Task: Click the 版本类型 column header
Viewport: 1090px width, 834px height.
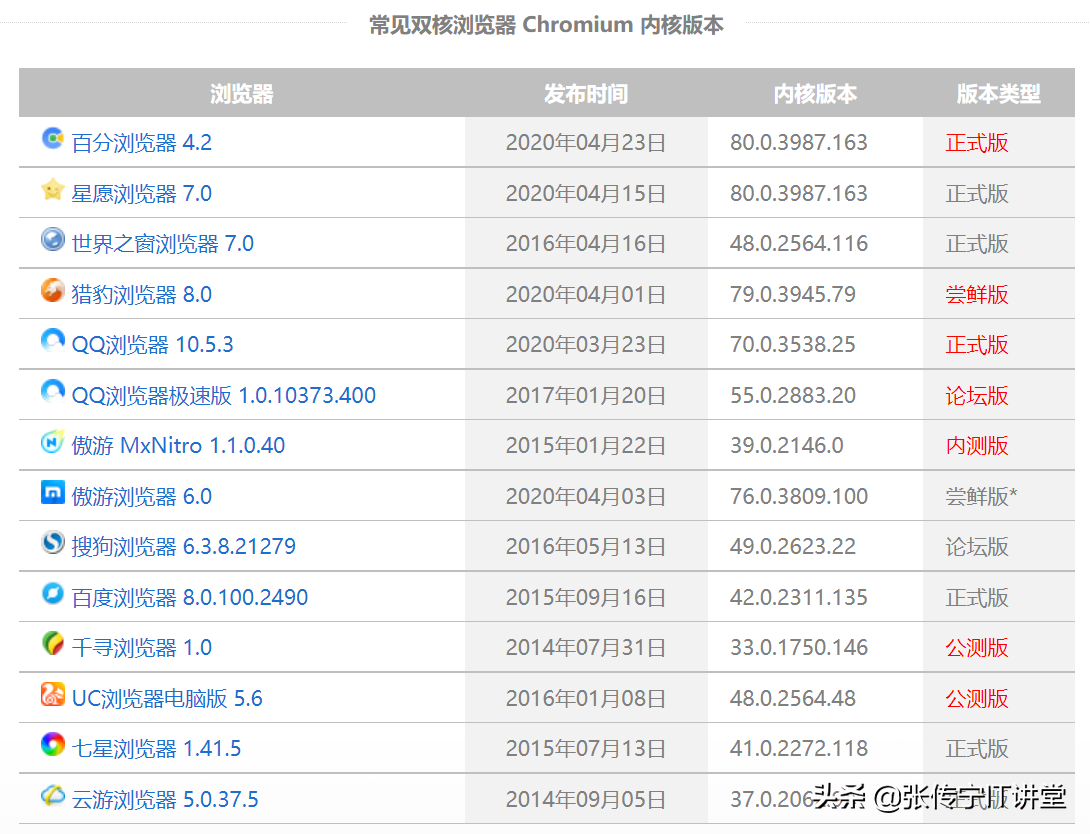Action: click(999, 93)
